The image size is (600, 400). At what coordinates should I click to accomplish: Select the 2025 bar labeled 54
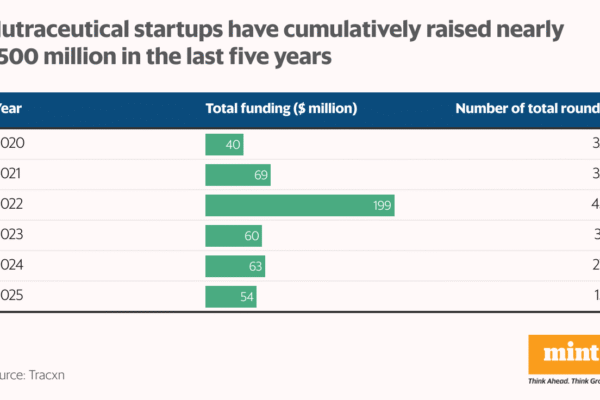click(x=231, y=297)
